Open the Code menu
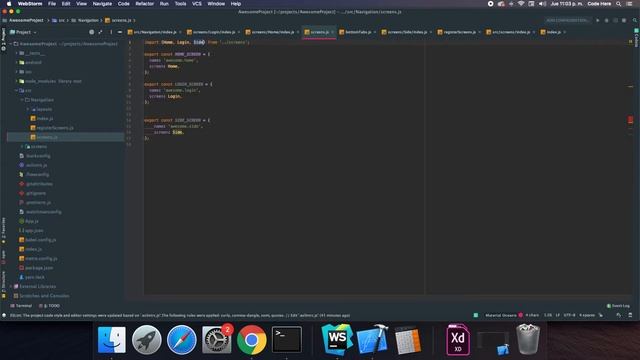Screen dimensions: 640x360 click(x=124, y=4)
